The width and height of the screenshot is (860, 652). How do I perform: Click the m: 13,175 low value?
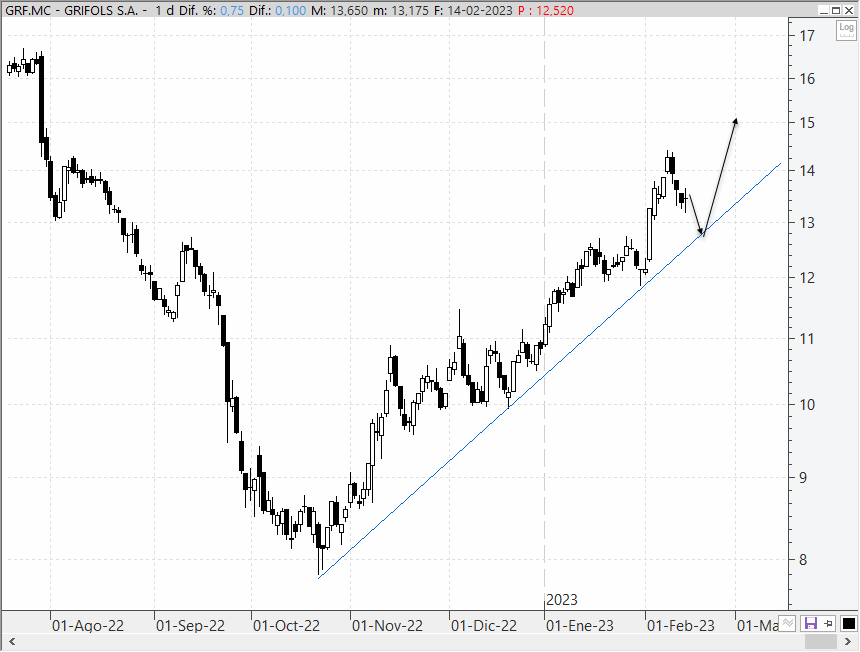point(401,11)
